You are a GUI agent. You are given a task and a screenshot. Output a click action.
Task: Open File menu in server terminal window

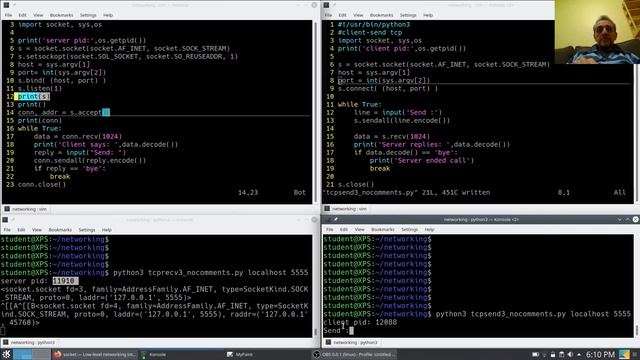pyautogui.click(x=7, y=230)
